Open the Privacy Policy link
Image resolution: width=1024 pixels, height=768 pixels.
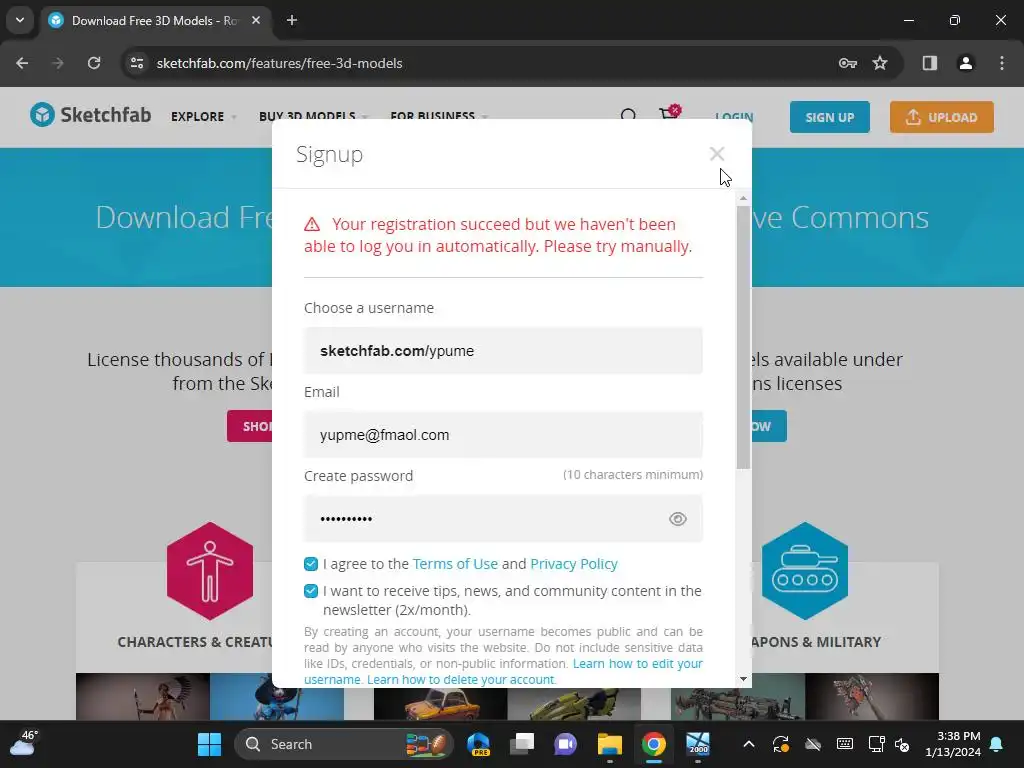pyautogui.click(x=573, y=564)
